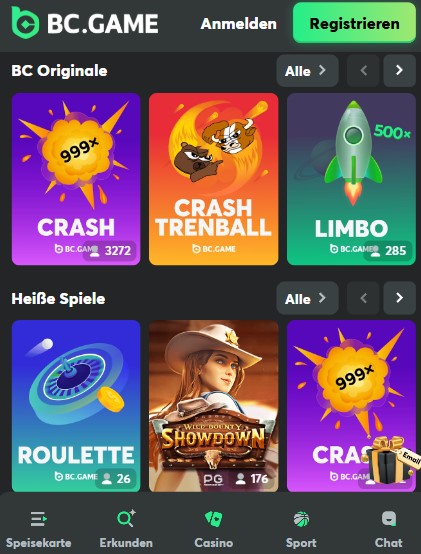Launch the Roulette game tile
The height and width of the screenshot is (554, 421).
[76, 406]
